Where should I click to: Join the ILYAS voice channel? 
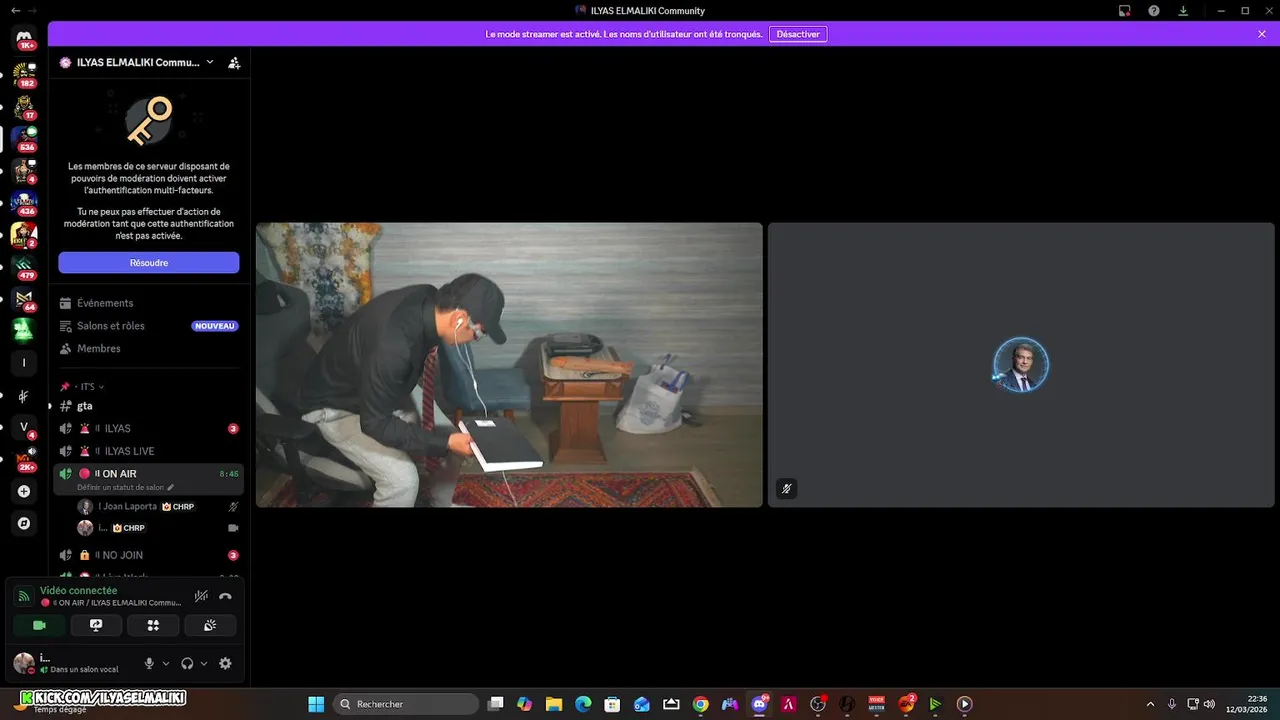pos(148,428)
